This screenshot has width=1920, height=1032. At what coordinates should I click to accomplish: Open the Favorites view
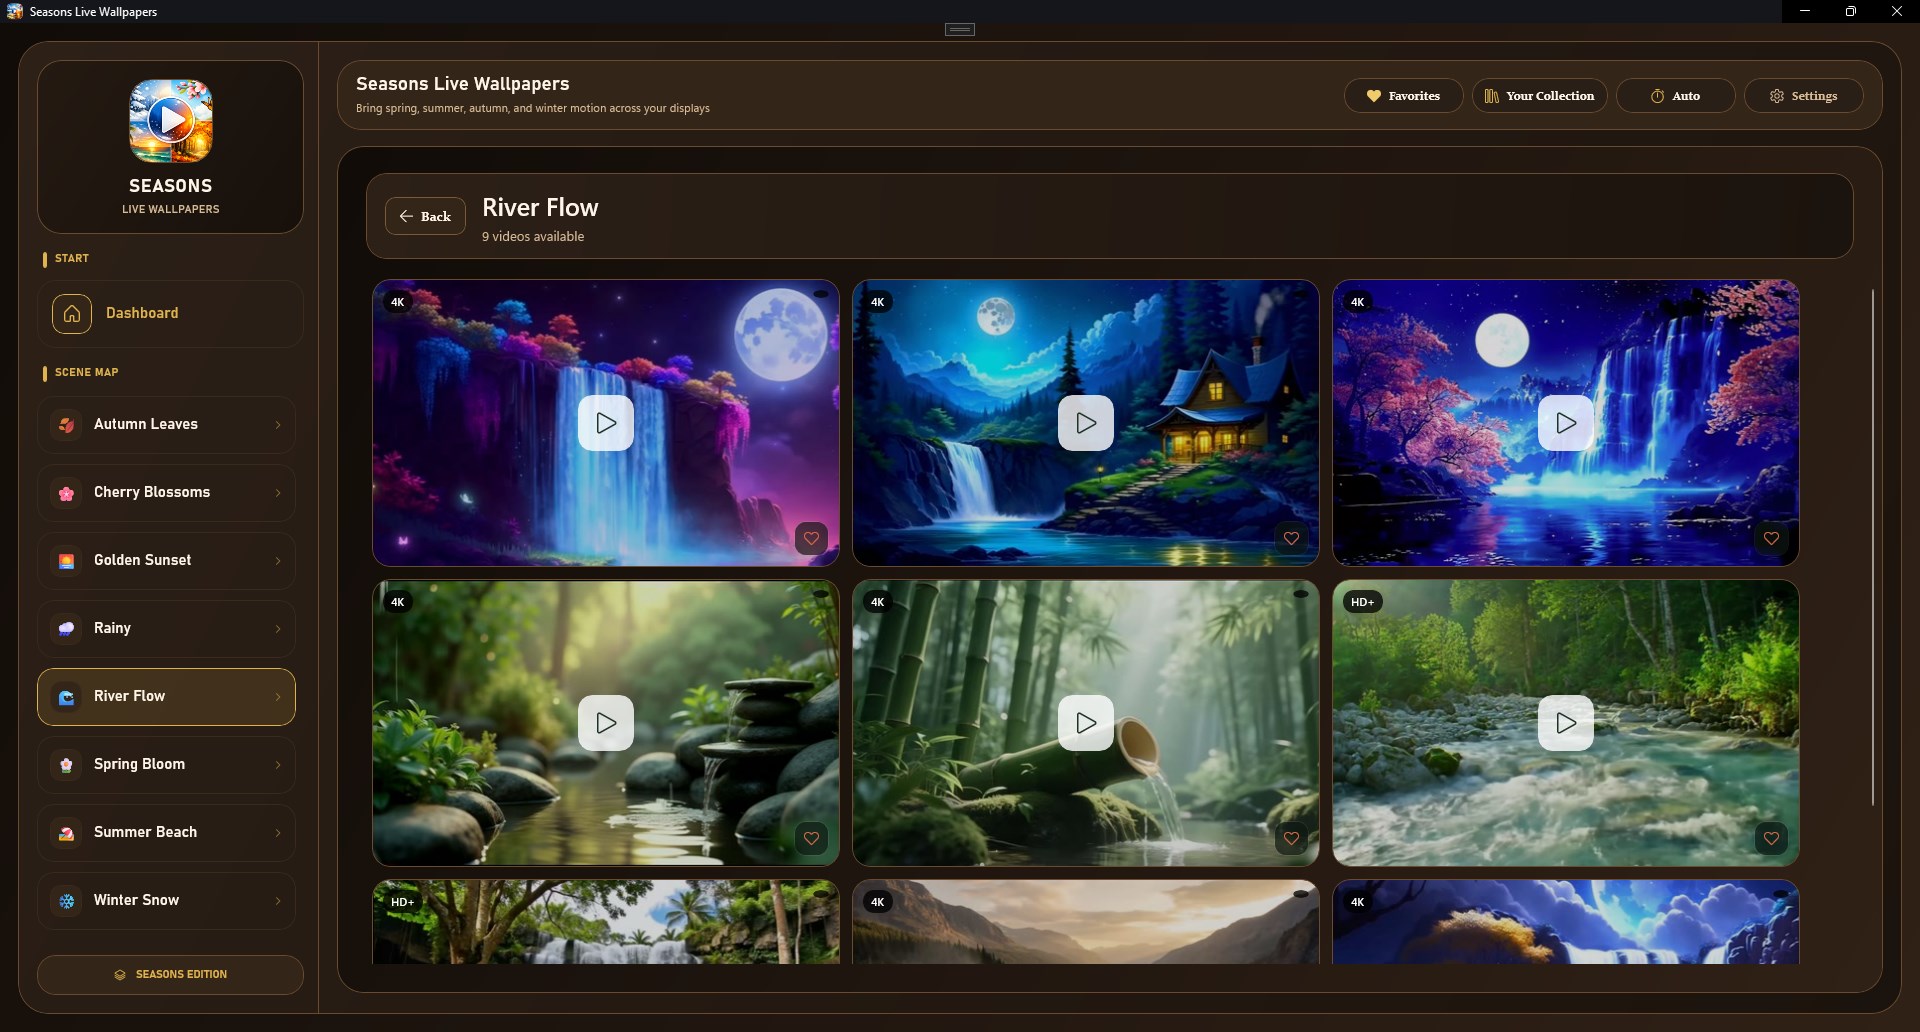click(x=1403, y=96)
